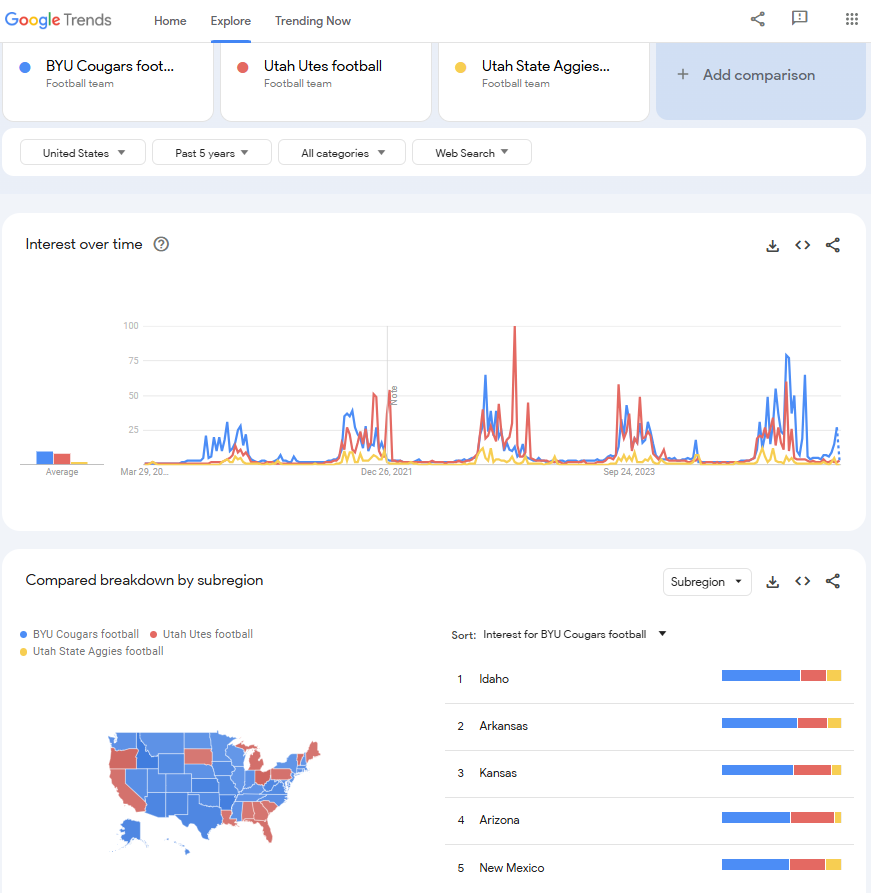
Task: Open the Subregion resolution dropdown
Action: 707,581
